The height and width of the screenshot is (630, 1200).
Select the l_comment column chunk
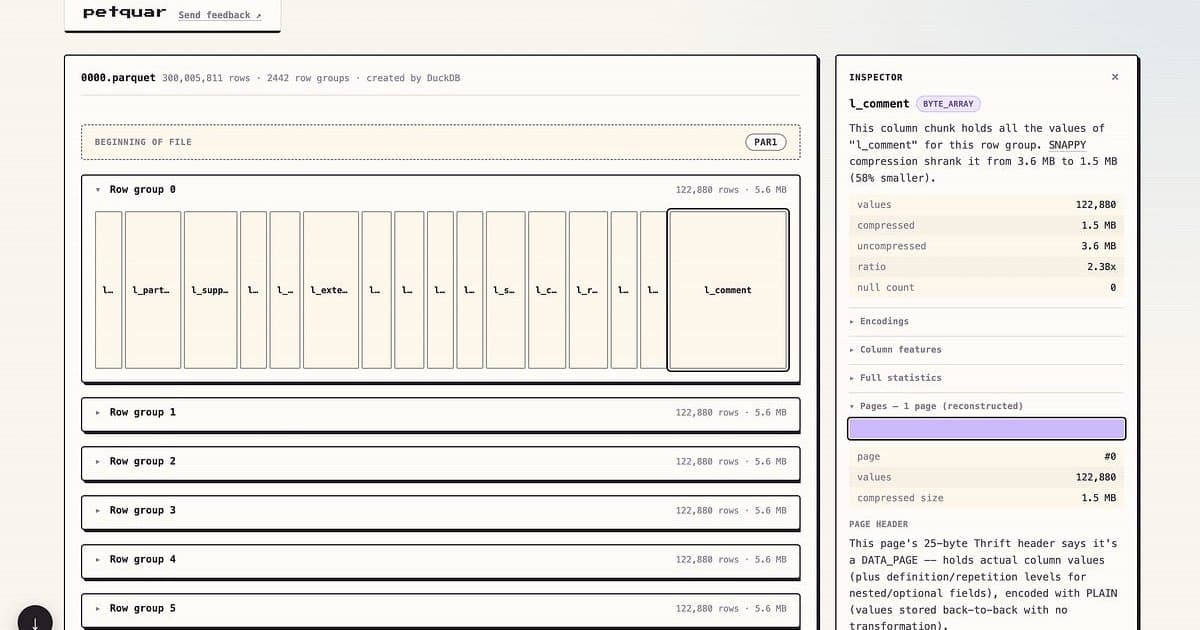click(x=728, y=290)
